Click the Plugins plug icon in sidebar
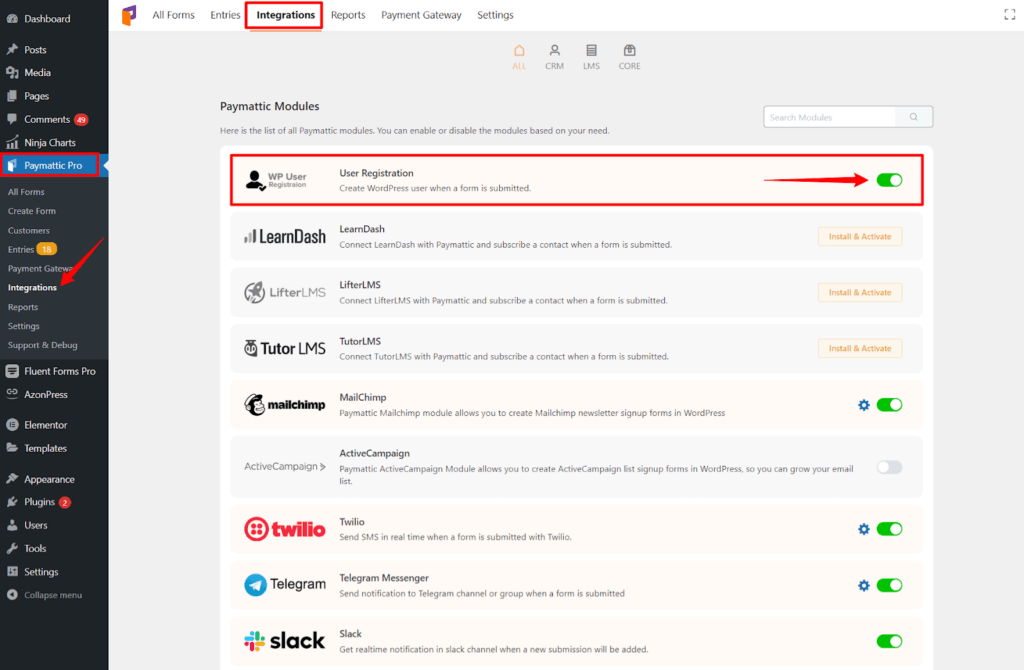Image resolution: width=1024 pixels, height=670 pixels. pyautogui.click(x=12, y=502)
